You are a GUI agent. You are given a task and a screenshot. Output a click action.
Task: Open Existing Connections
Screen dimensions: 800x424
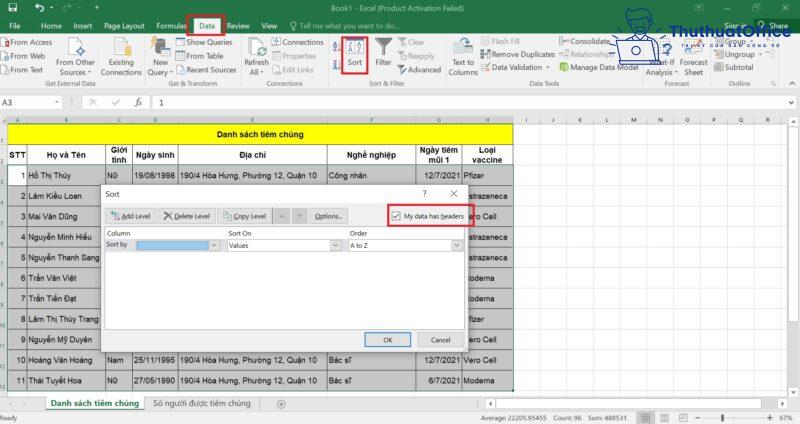(121, 56)
